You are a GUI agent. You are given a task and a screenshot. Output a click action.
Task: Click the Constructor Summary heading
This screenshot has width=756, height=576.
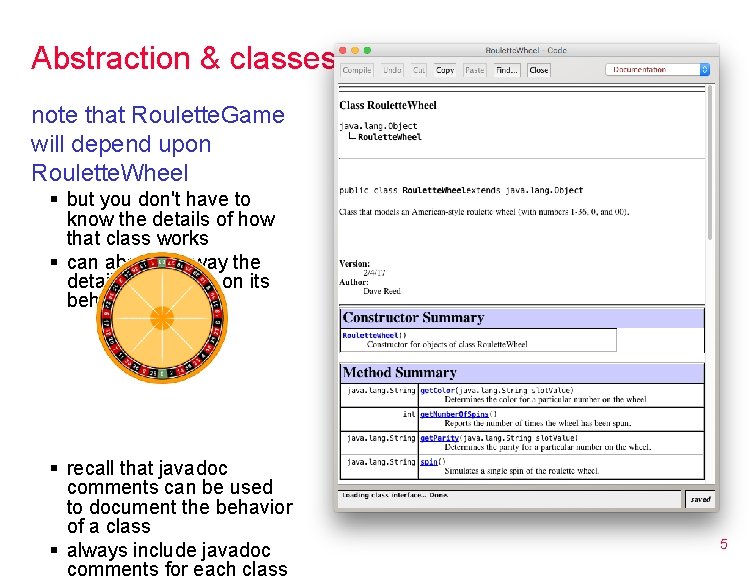coord(413,317)
